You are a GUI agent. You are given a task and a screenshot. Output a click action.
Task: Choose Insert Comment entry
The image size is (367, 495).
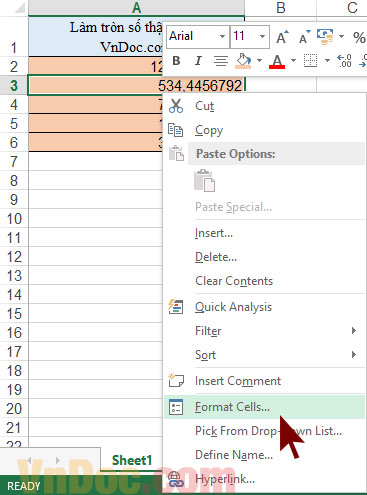264,381
